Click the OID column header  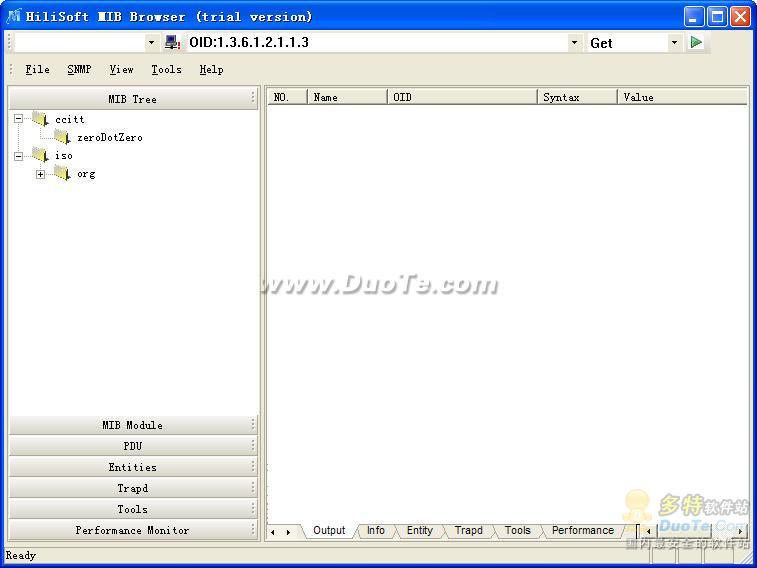click(x=462, y=97)
